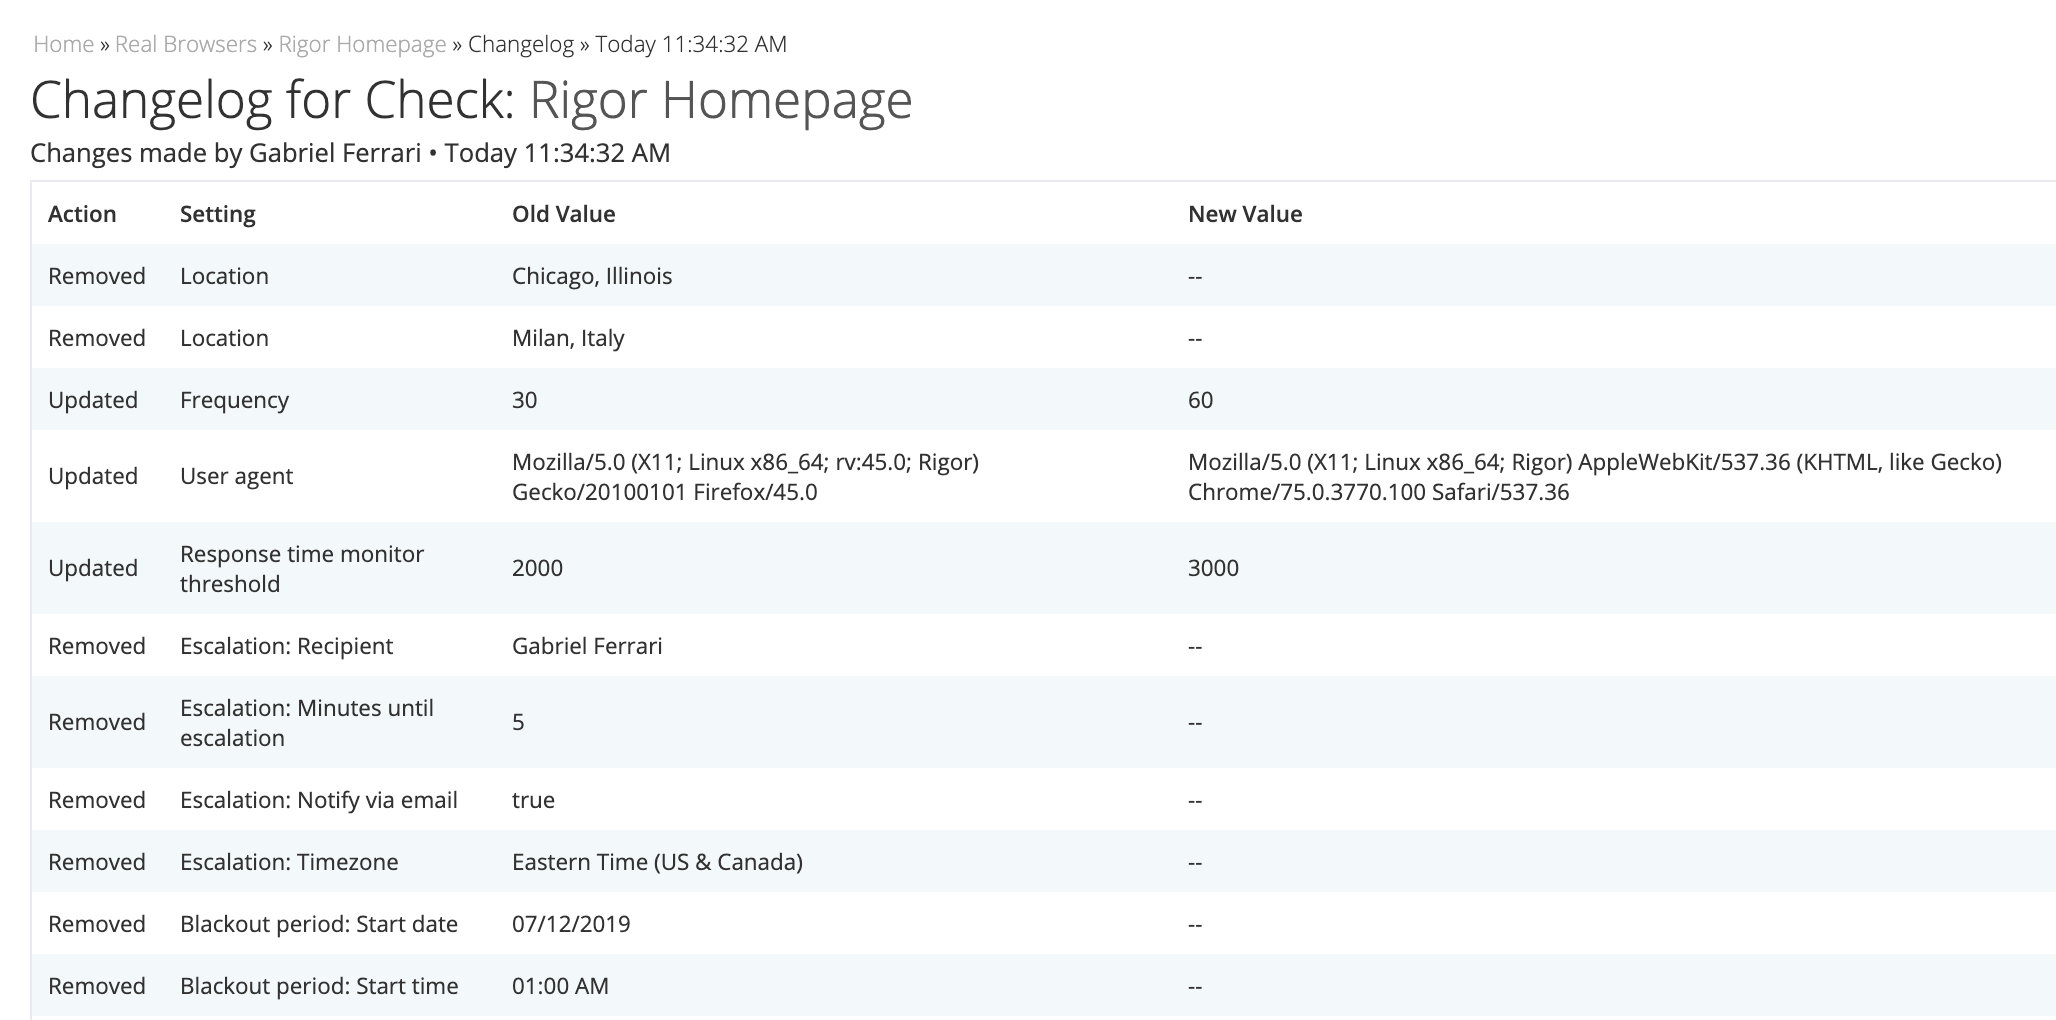Image resolution: width=2056 pixels, height=1020 pixels.
Task: Click the response time threshold value 3000
Action: tap(1213, 568)
